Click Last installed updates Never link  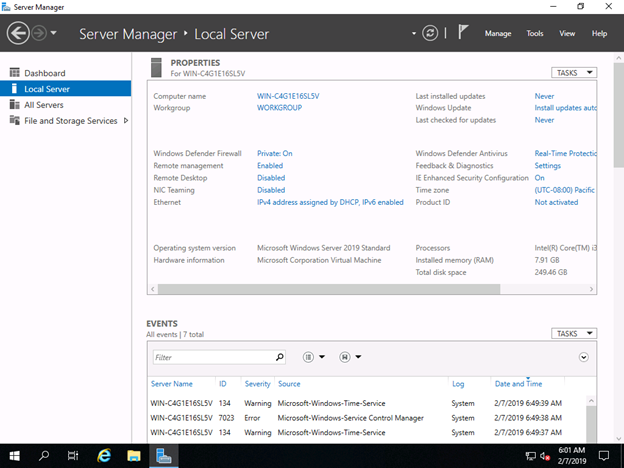[544, 96]
